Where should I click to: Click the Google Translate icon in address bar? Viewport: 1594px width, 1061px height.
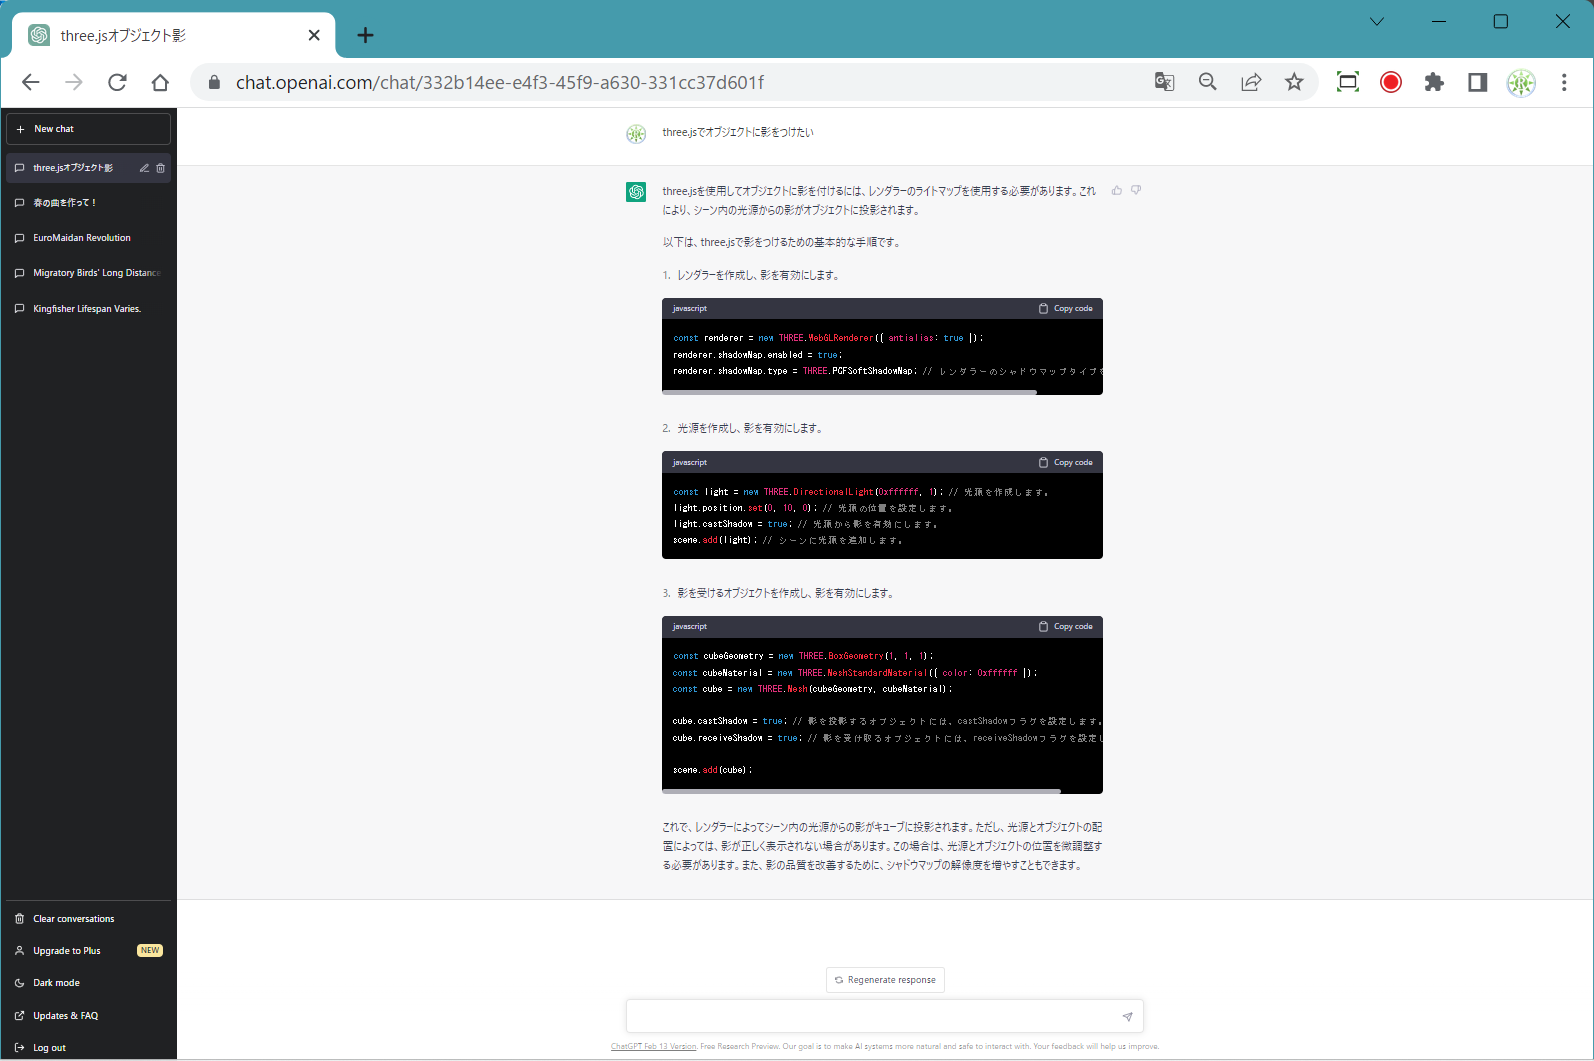pyautogui.click(x=1164, y=82)
